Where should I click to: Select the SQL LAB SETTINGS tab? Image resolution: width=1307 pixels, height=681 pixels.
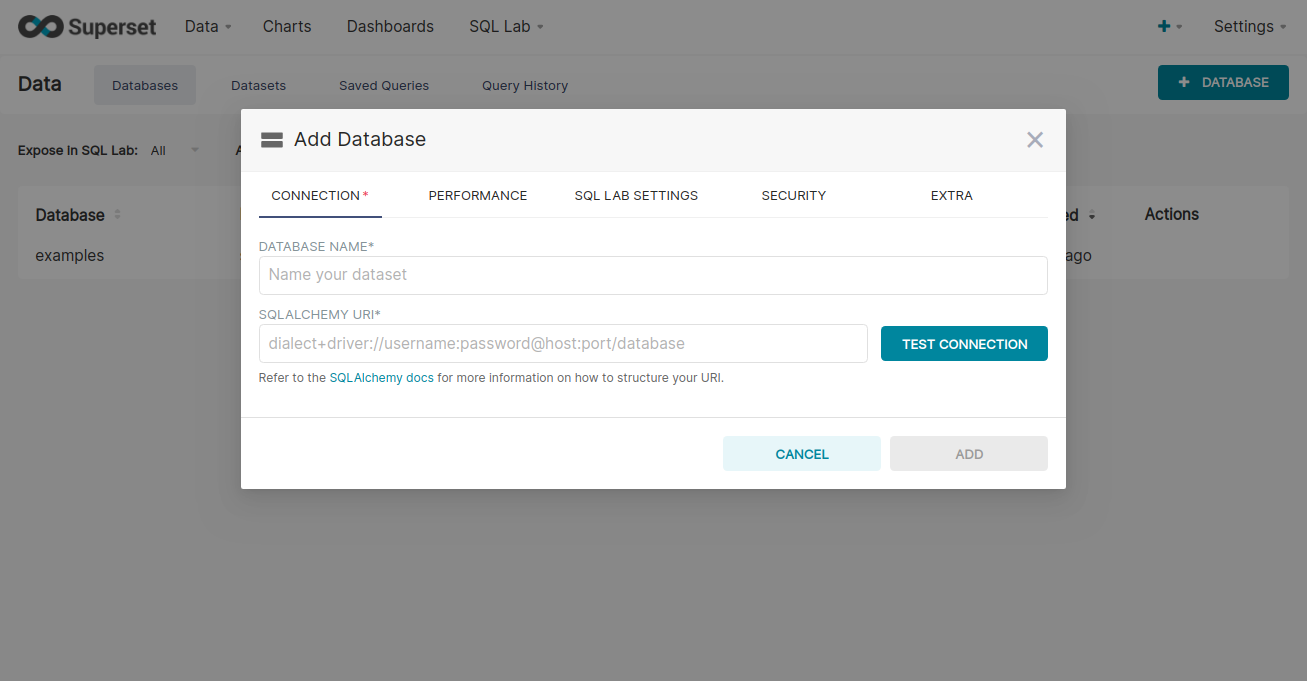(636, 195)
